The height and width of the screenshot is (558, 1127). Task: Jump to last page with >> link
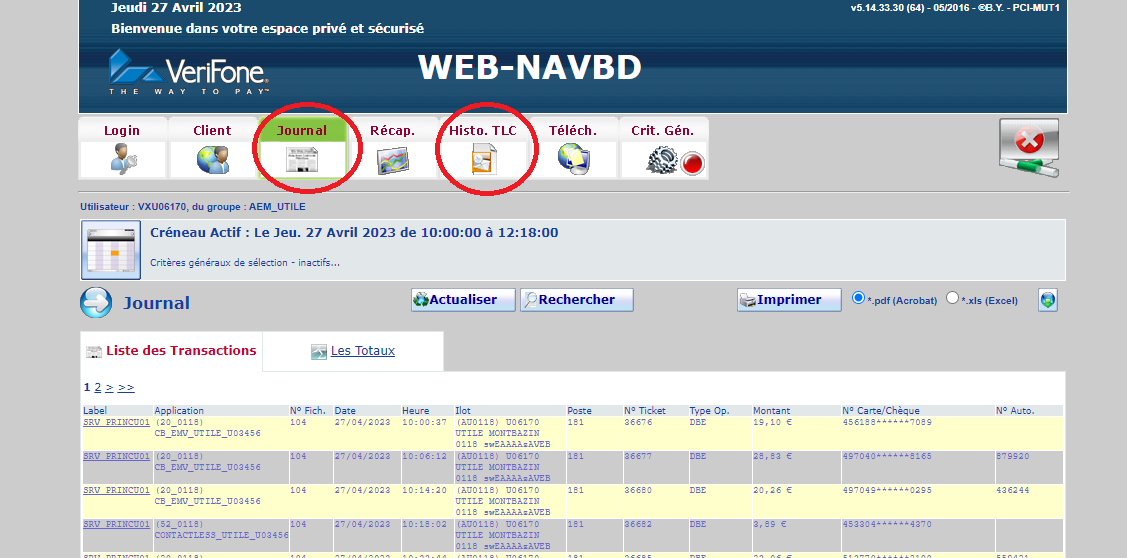126,387
